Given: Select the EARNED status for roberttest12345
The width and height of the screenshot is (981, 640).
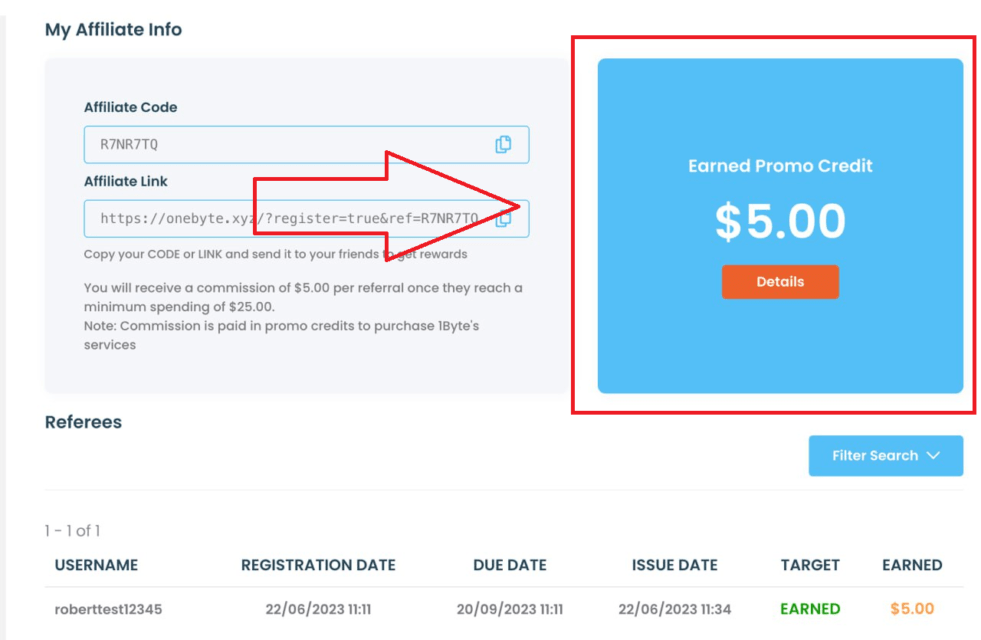Looking at the screenshot, I should tap(810, 608).
